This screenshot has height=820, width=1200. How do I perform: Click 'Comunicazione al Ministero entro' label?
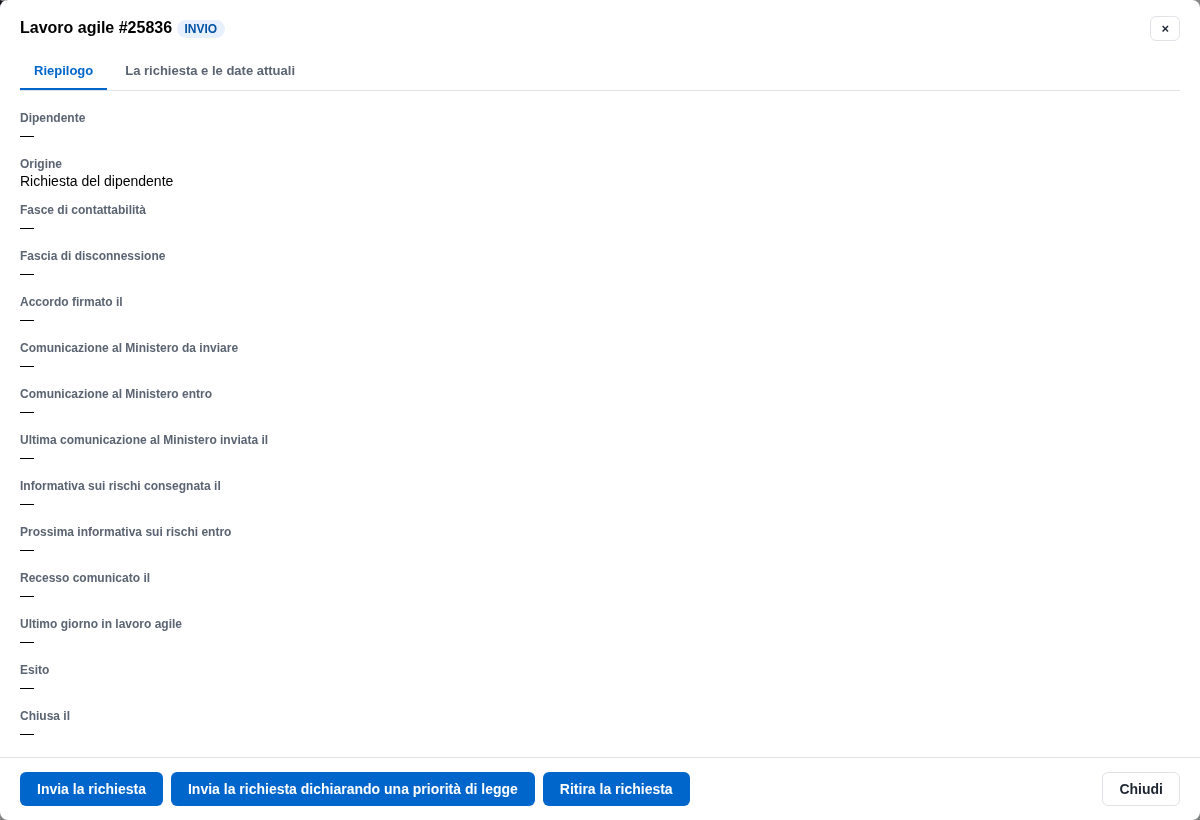[116, 394]
